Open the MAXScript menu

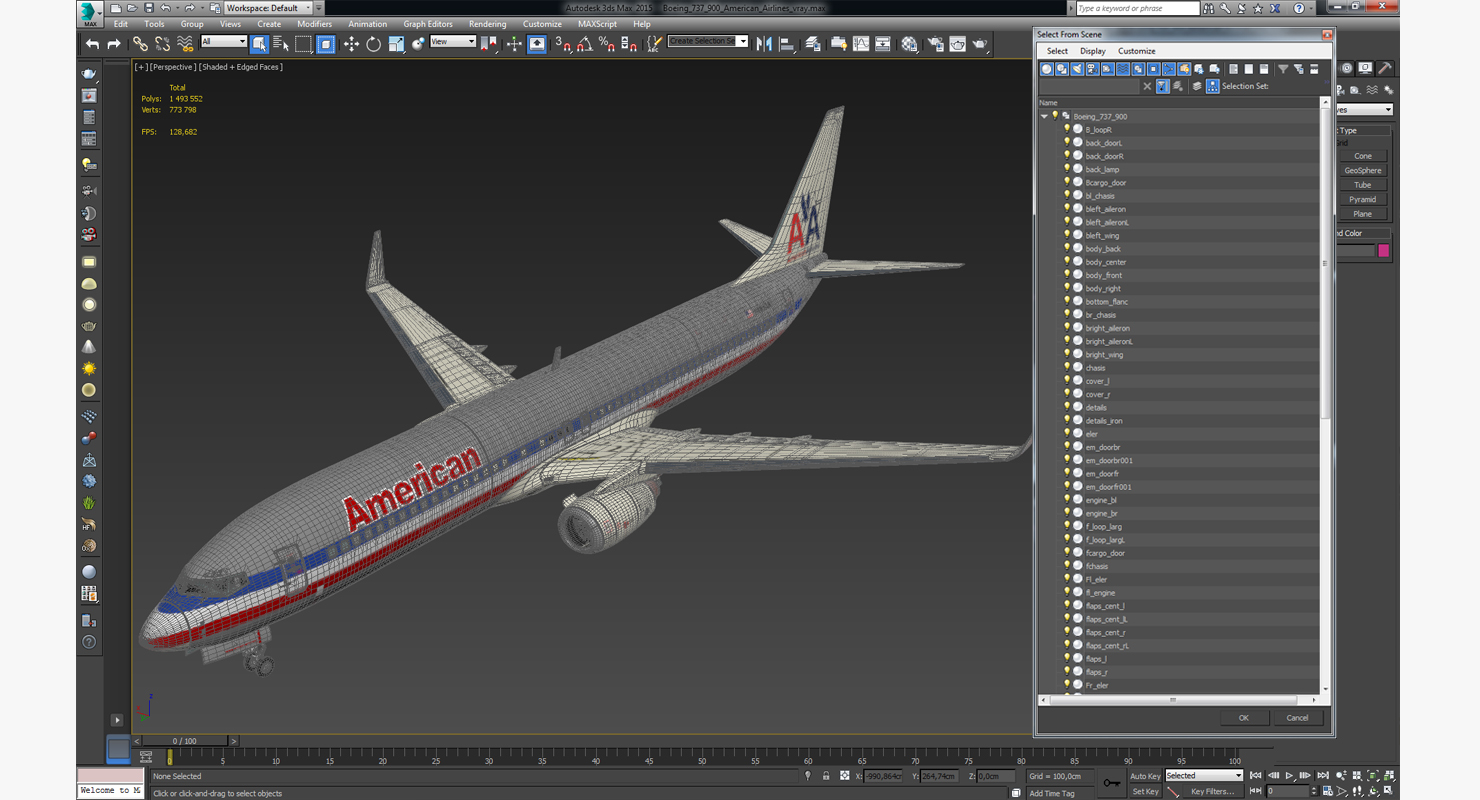pos(597,24)
